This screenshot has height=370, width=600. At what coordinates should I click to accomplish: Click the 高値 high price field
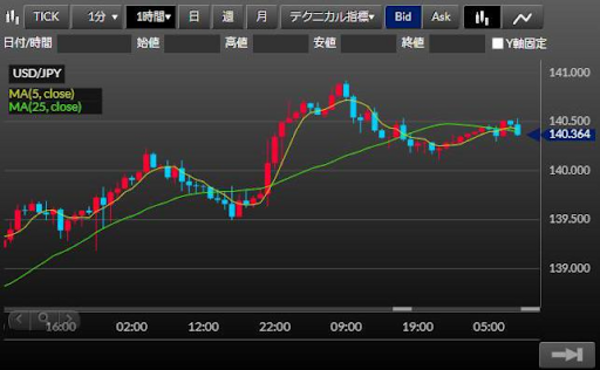tap(280, 43)
